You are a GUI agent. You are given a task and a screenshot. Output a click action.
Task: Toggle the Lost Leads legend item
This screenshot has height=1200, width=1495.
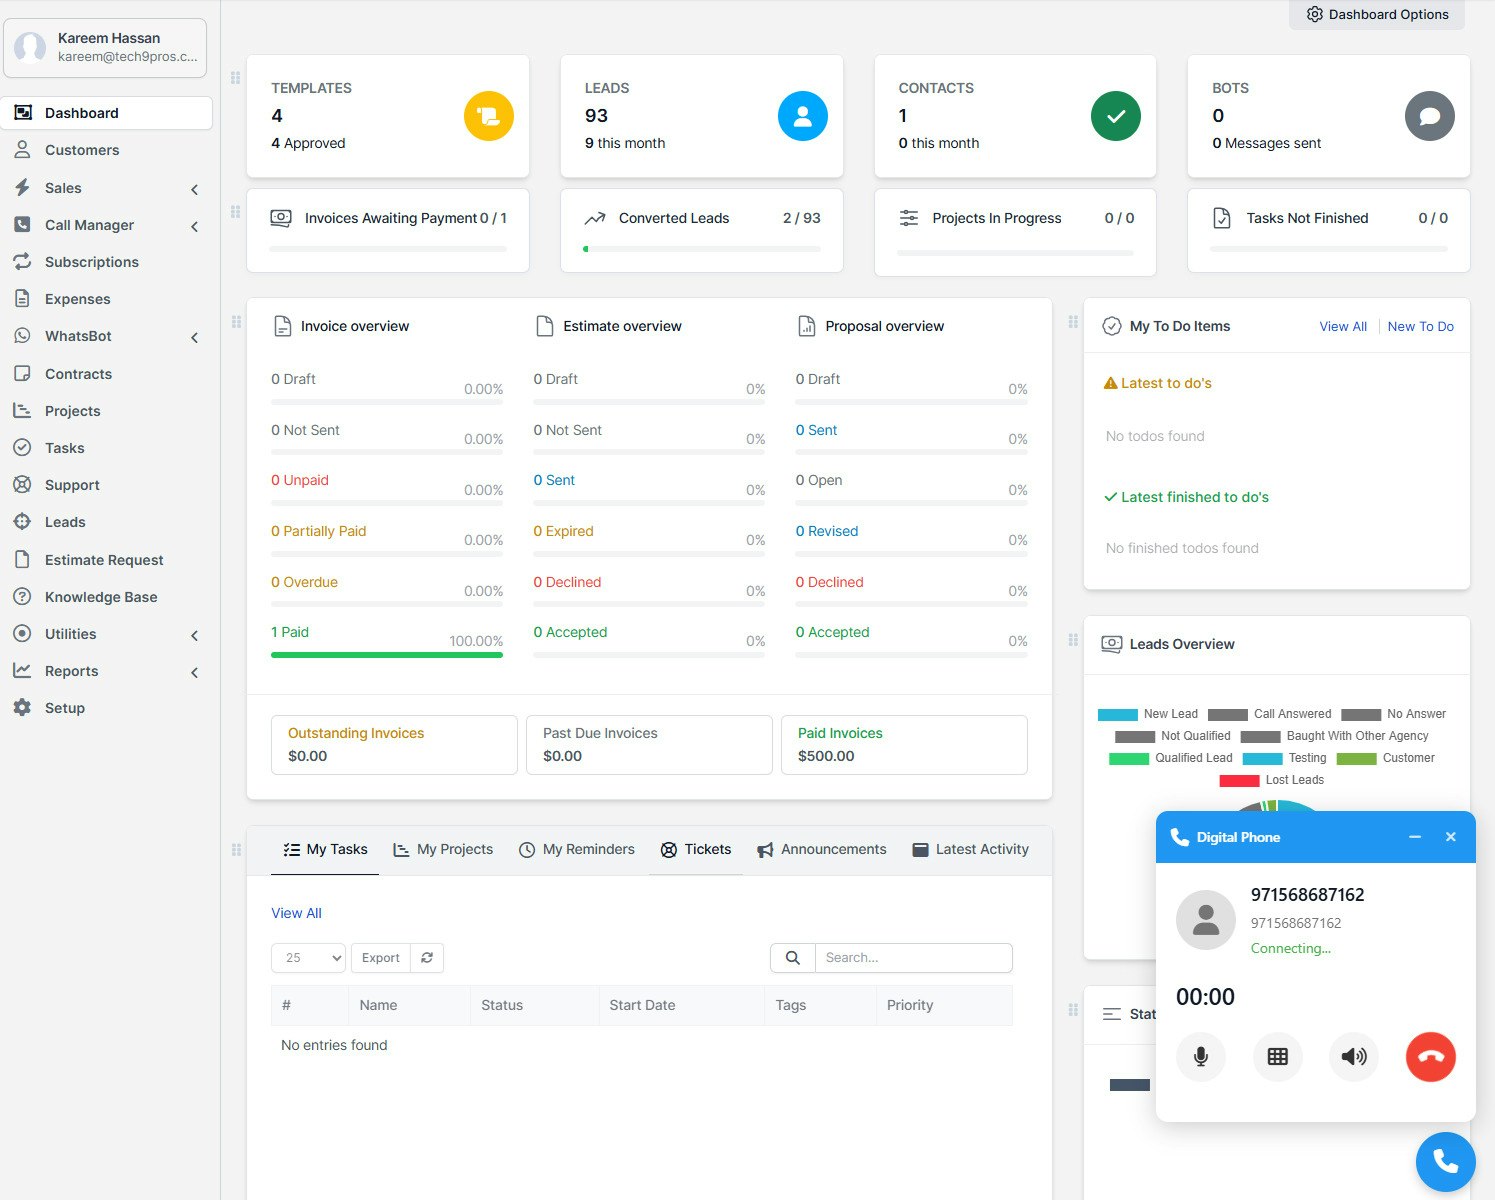(x=1272, y=780)
